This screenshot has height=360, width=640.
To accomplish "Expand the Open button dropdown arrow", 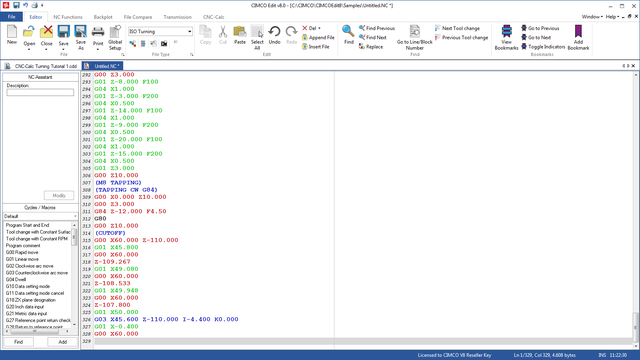I will [x=29, y=49].
